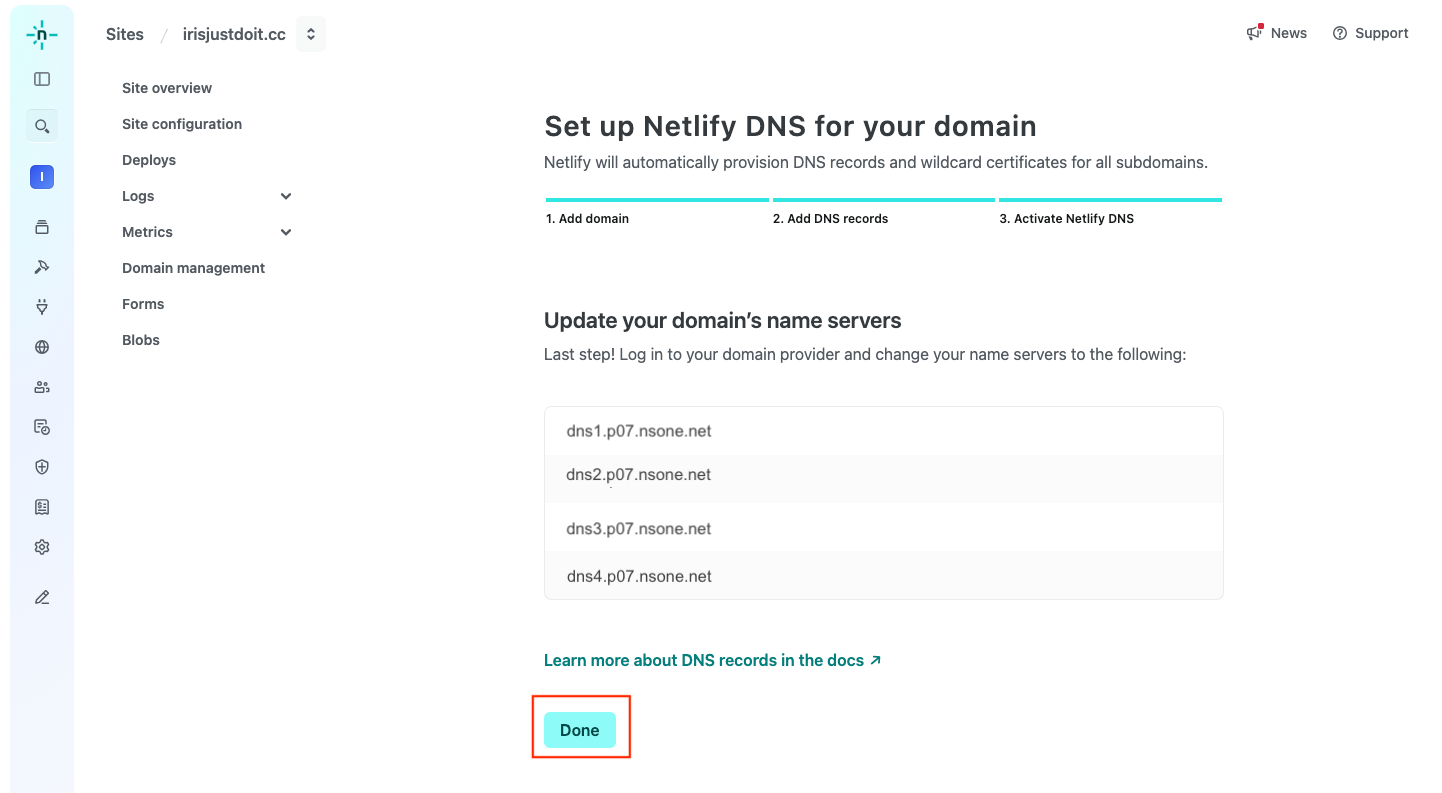Expand the Metrics submenu
The image size is (1442, 793).
[286, 232]
